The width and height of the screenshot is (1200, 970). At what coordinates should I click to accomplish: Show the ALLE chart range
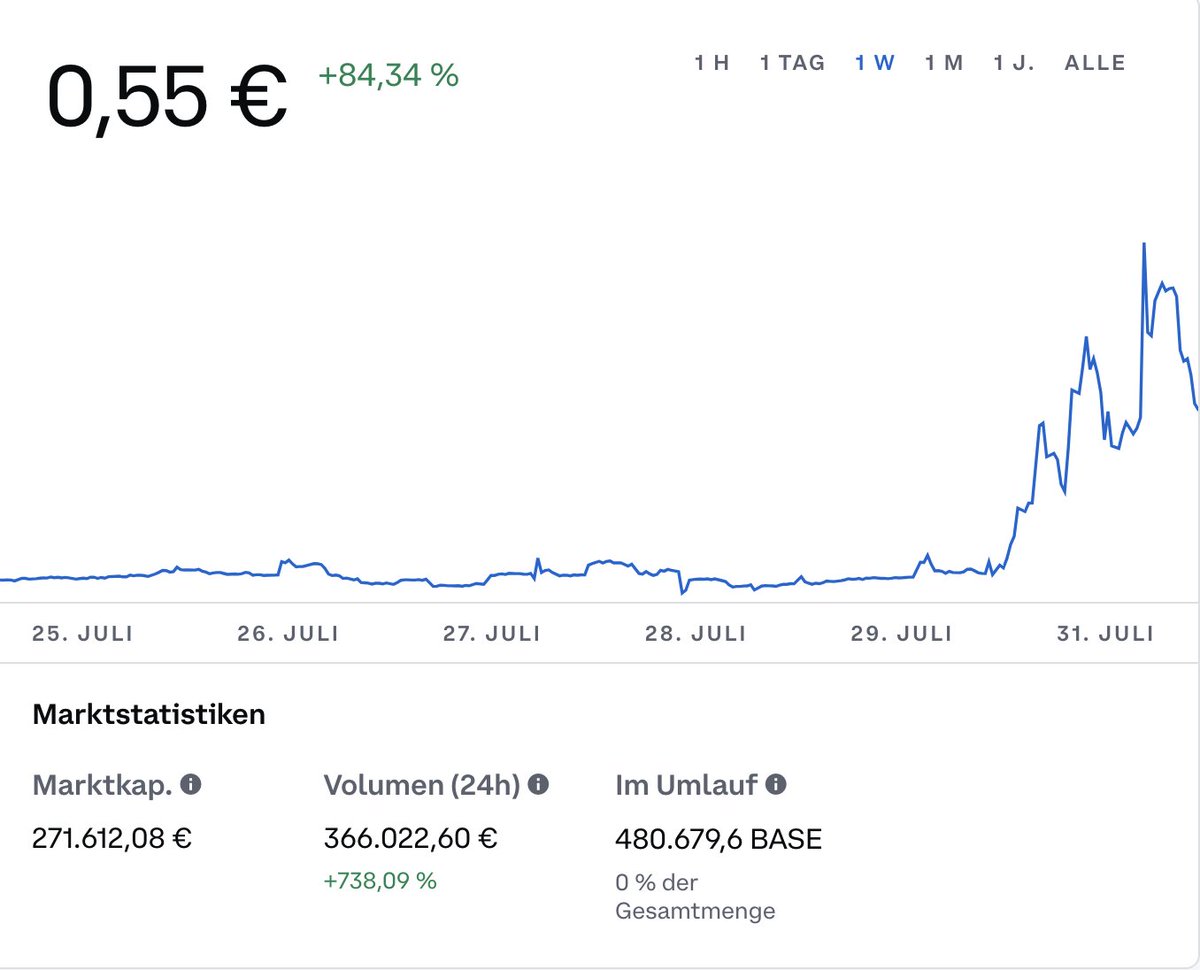point(1095,63)
